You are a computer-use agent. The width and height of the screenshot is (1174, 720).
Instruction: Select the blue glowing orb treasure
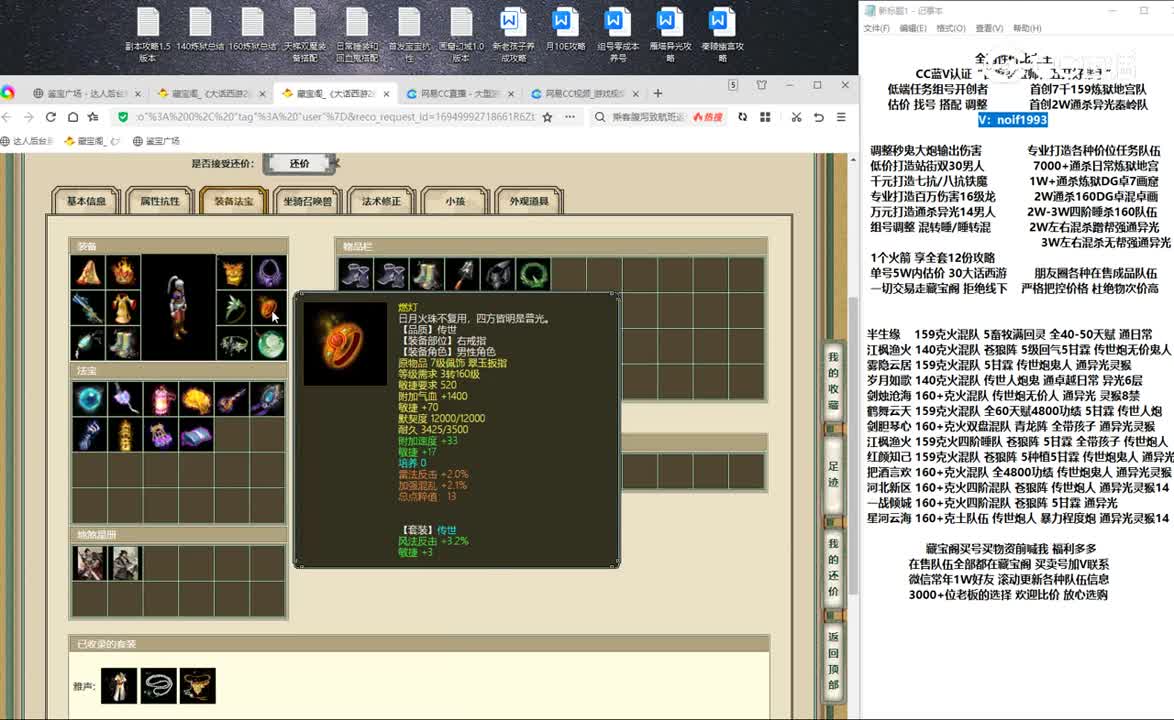click(x=89, y=399)
